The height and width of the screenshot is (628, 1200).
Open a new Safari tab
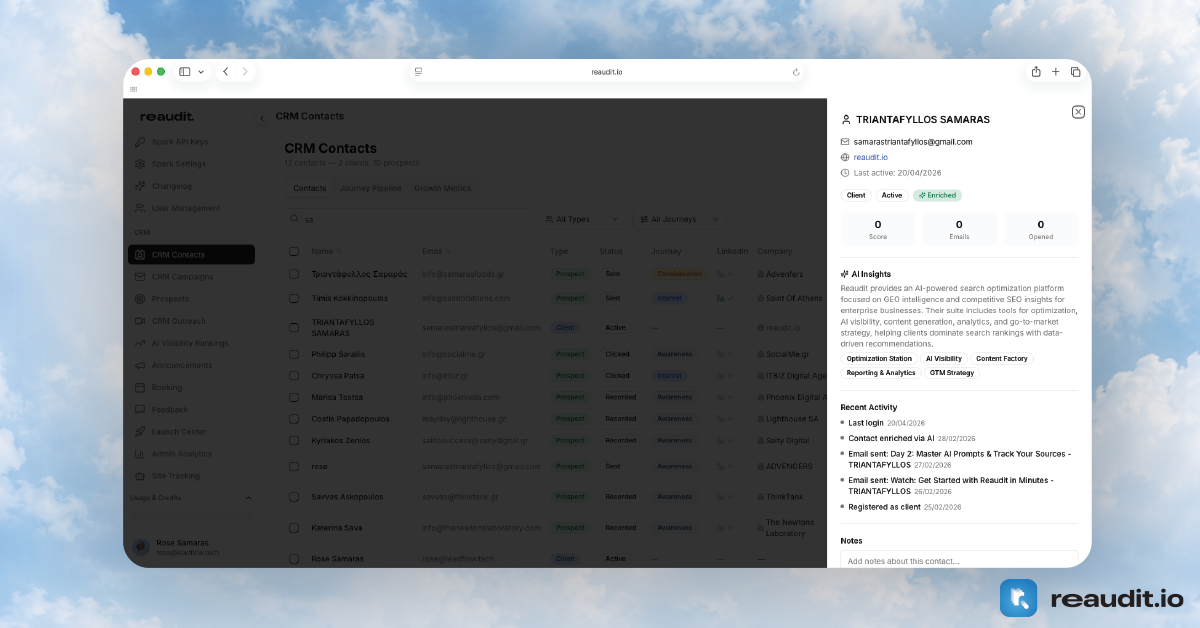pos(1056,72)
